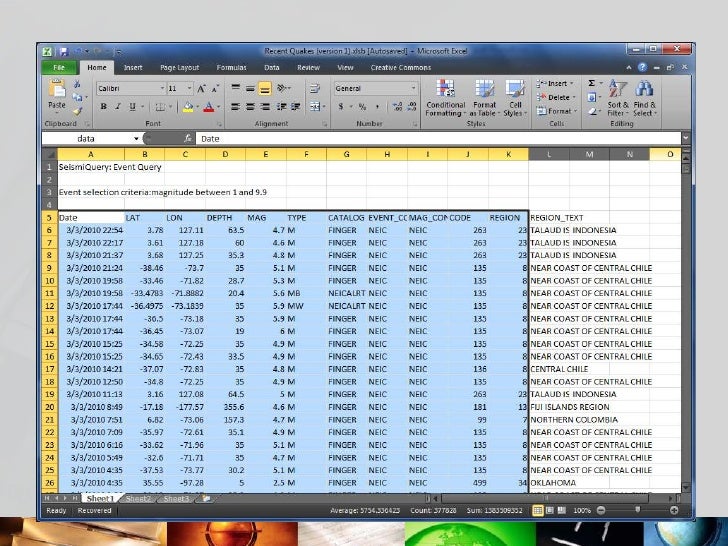
Task: Open the font size 11 dropdown
Action: point(189,88)
